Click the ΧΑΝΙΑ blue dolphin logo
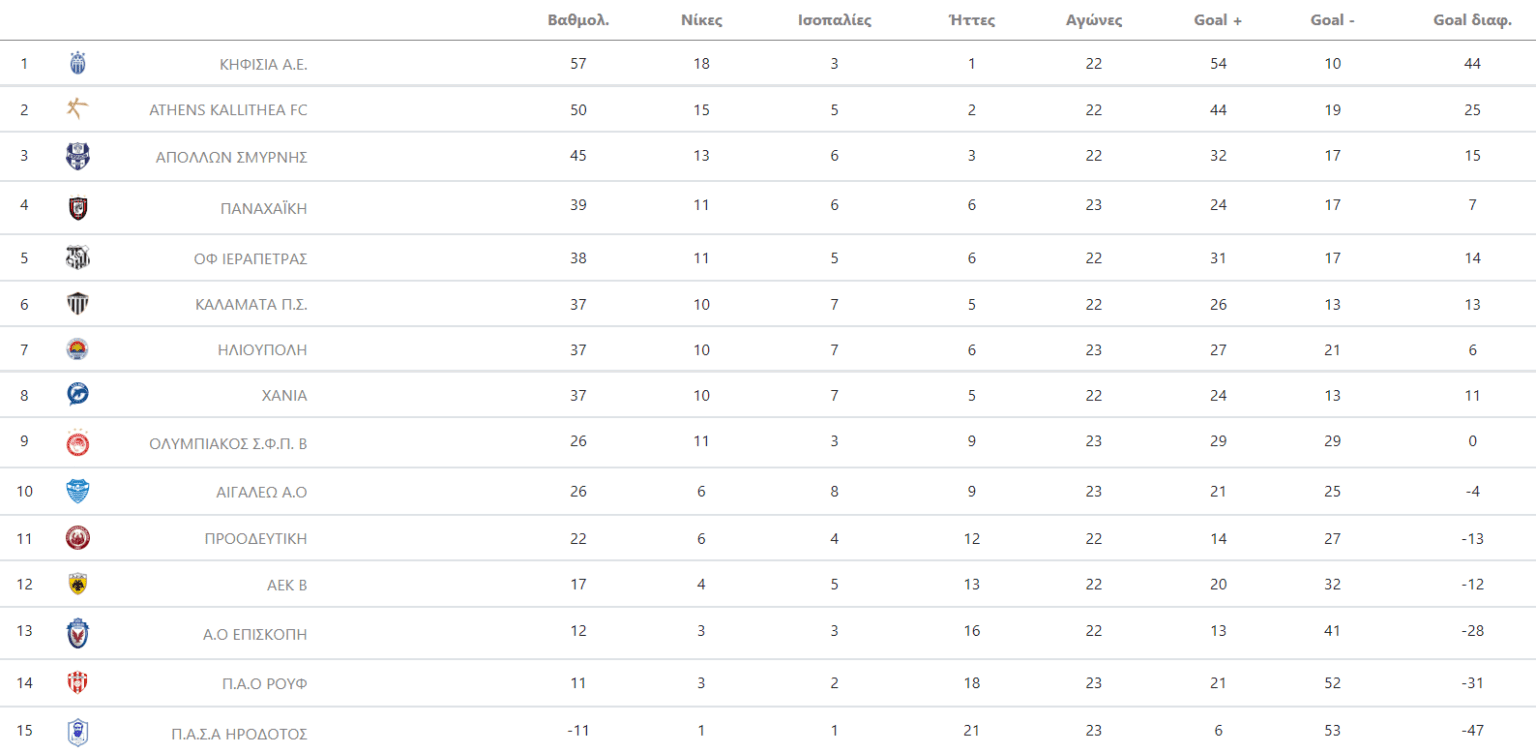The width and height of the screenshot is (1536, 753). click(77, 395)
